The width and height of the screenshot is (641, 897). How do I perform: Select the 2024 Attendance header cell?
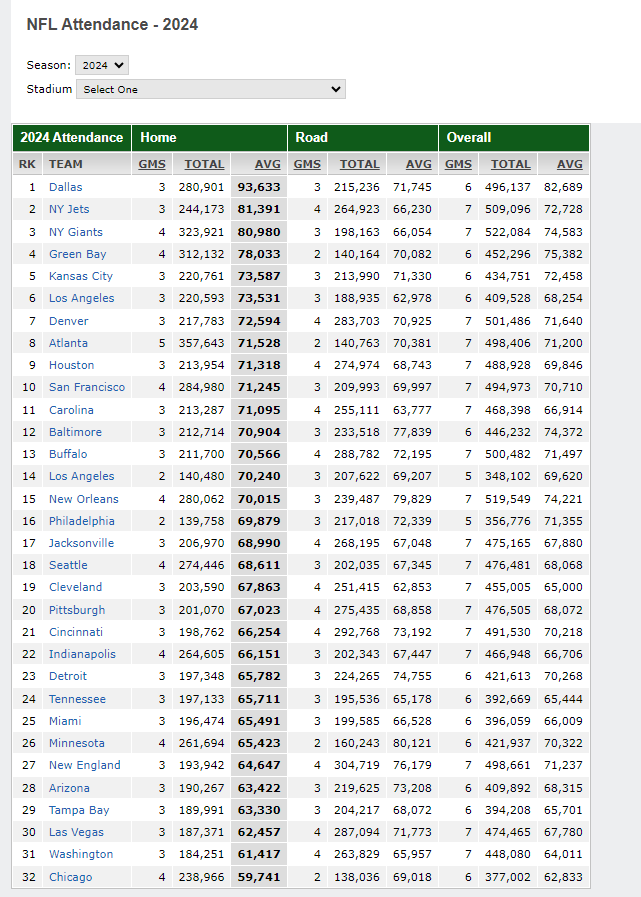(72, 137)
